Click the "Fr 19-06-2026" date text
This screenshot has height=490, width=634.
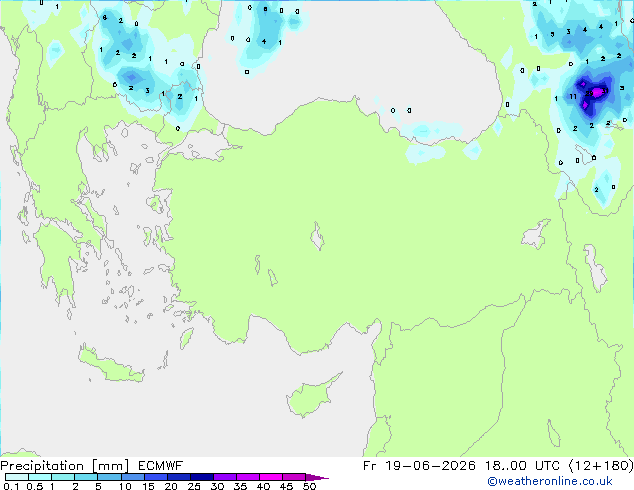click(419, 466)
